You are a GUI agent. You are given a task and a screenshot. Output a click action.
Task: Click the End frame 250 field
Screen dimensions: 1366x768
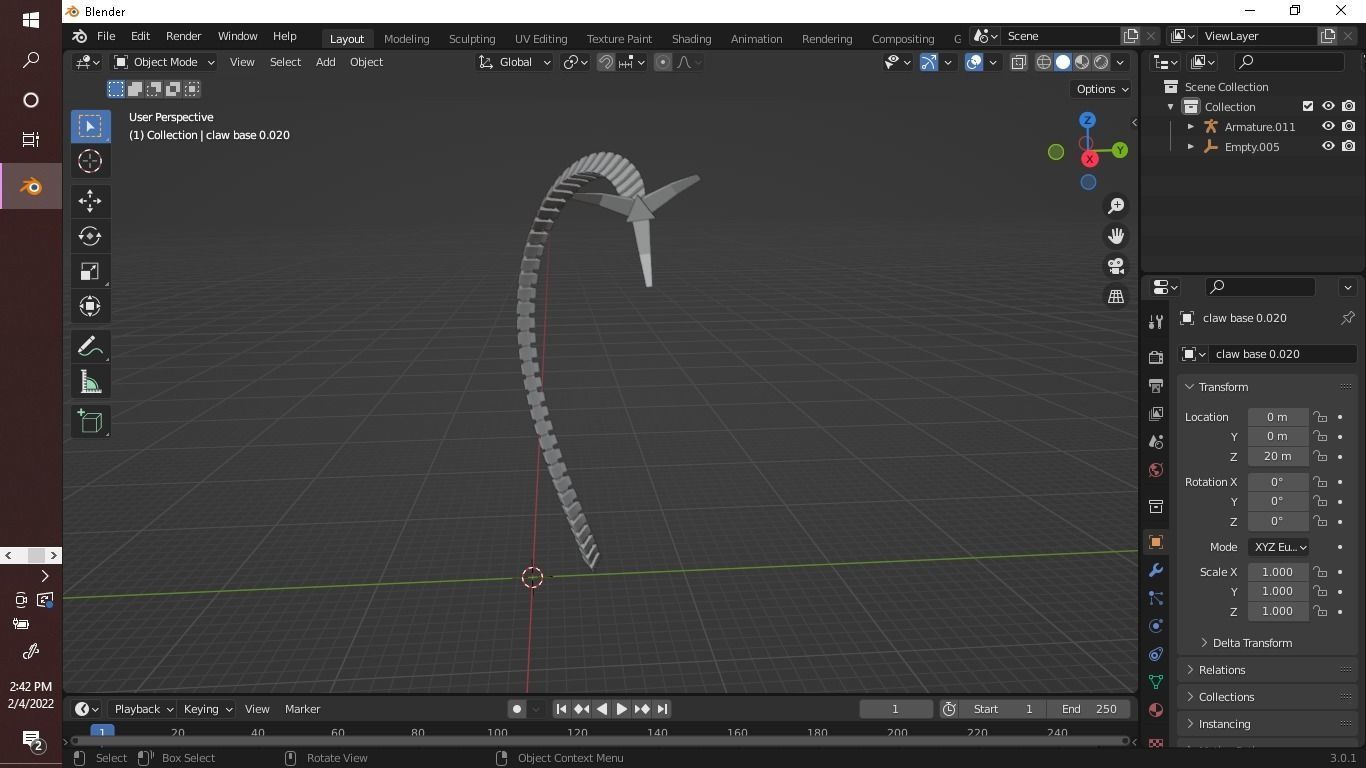click(1089, 709)
